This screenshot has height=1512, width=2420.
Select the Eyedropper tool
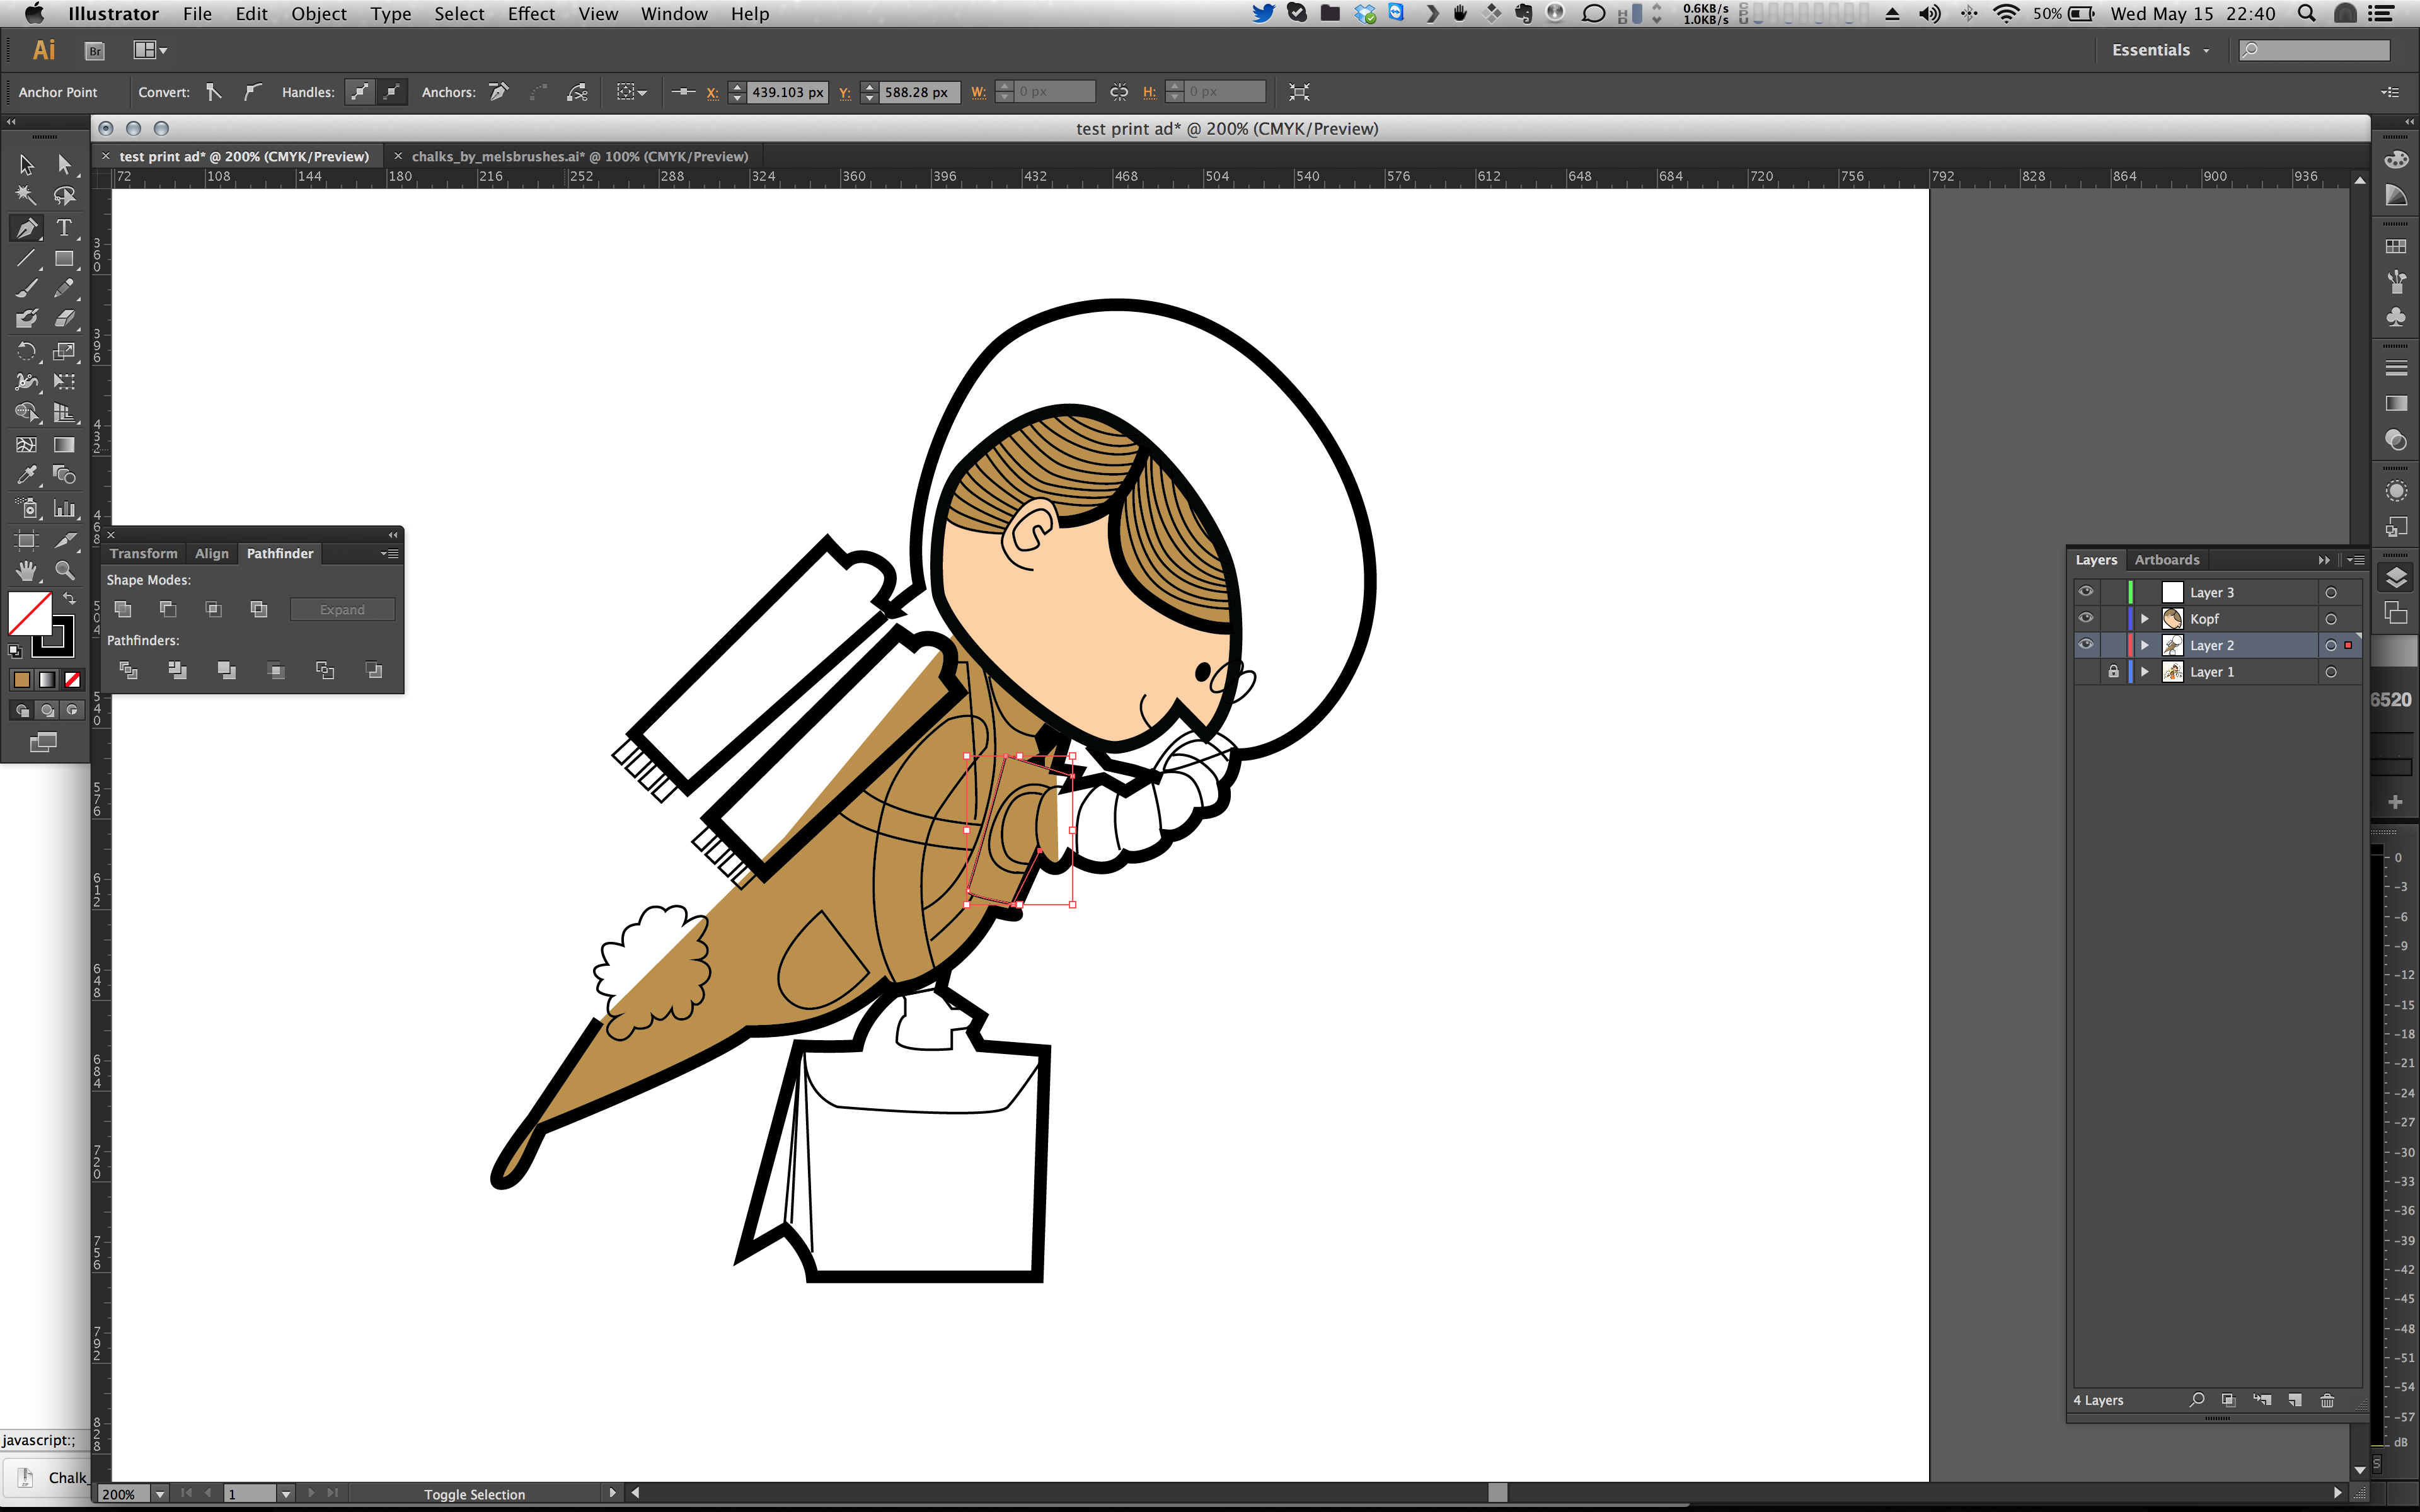point(26,475)
